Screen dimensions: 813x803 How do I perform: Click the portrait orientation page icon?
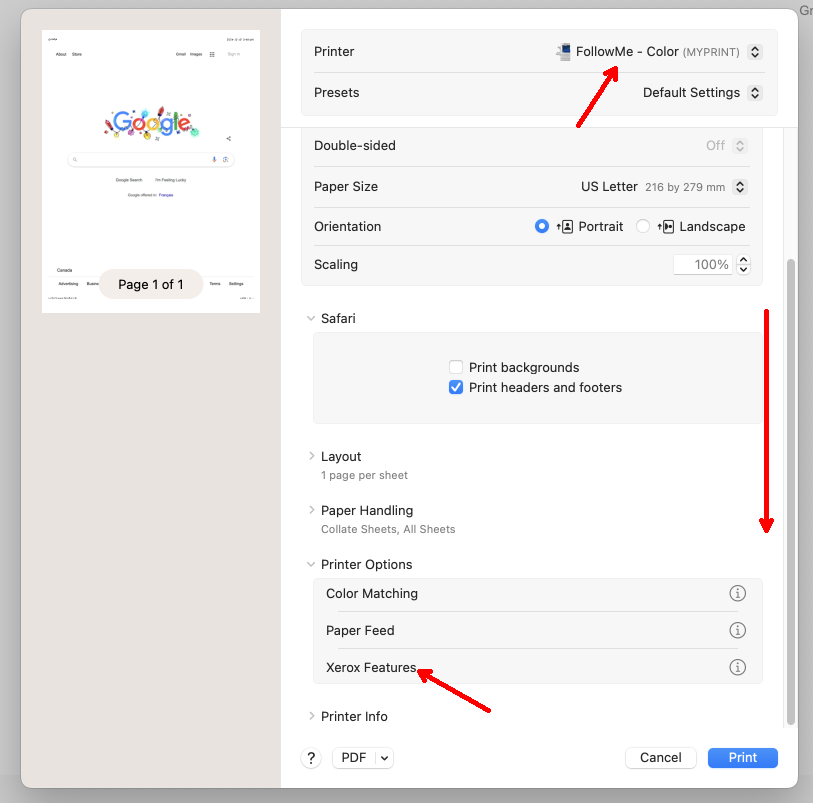click(565, 227)
